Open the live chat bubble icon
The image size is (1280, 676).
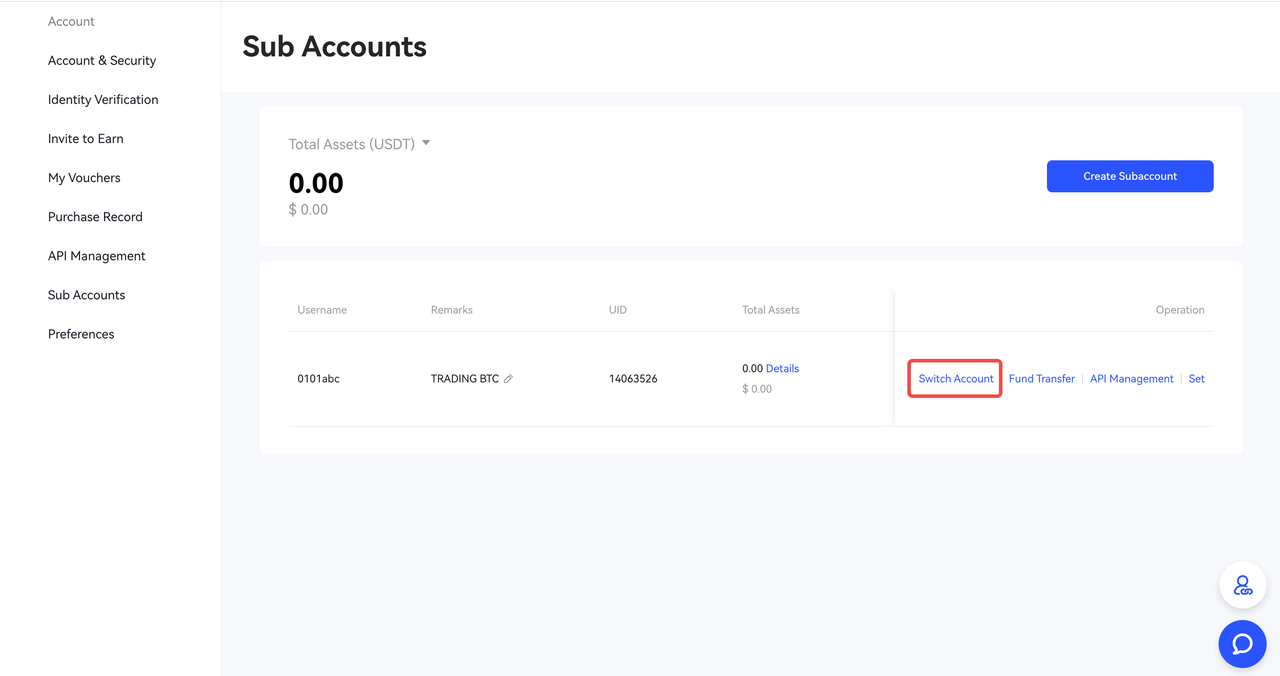(x=1242, y=643)
